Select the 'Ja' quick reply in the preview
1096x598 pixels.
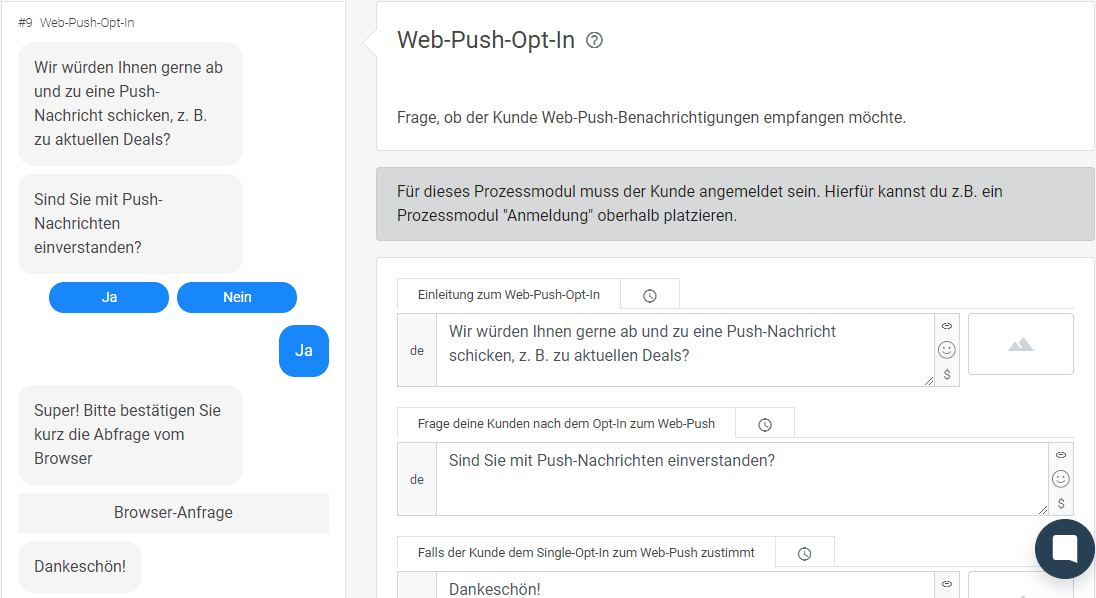coord(108,297)
